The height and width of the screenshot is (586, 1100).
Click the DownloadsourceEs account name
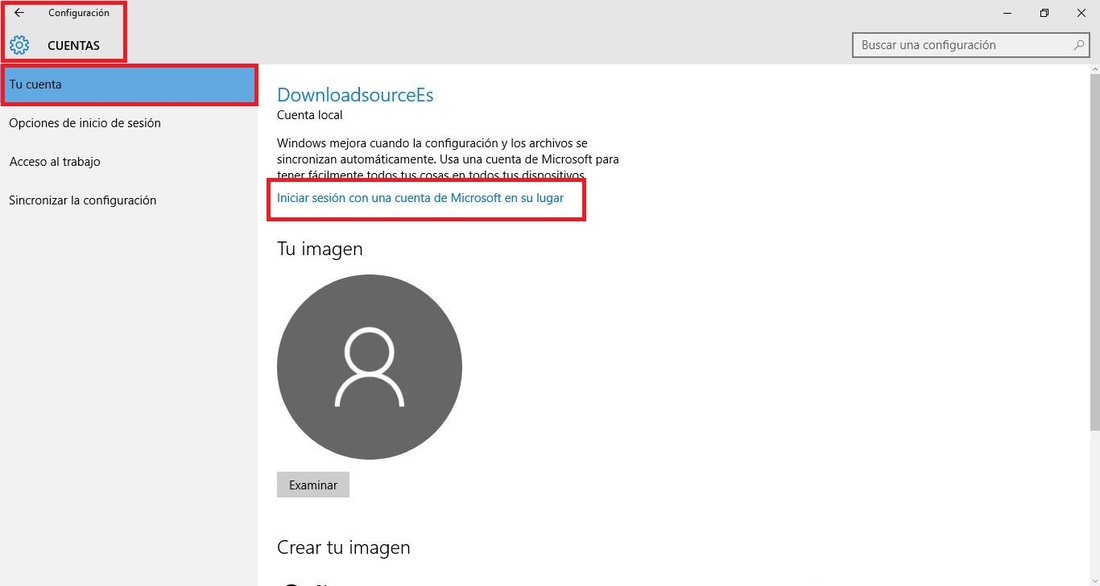(x=355, y=95)
